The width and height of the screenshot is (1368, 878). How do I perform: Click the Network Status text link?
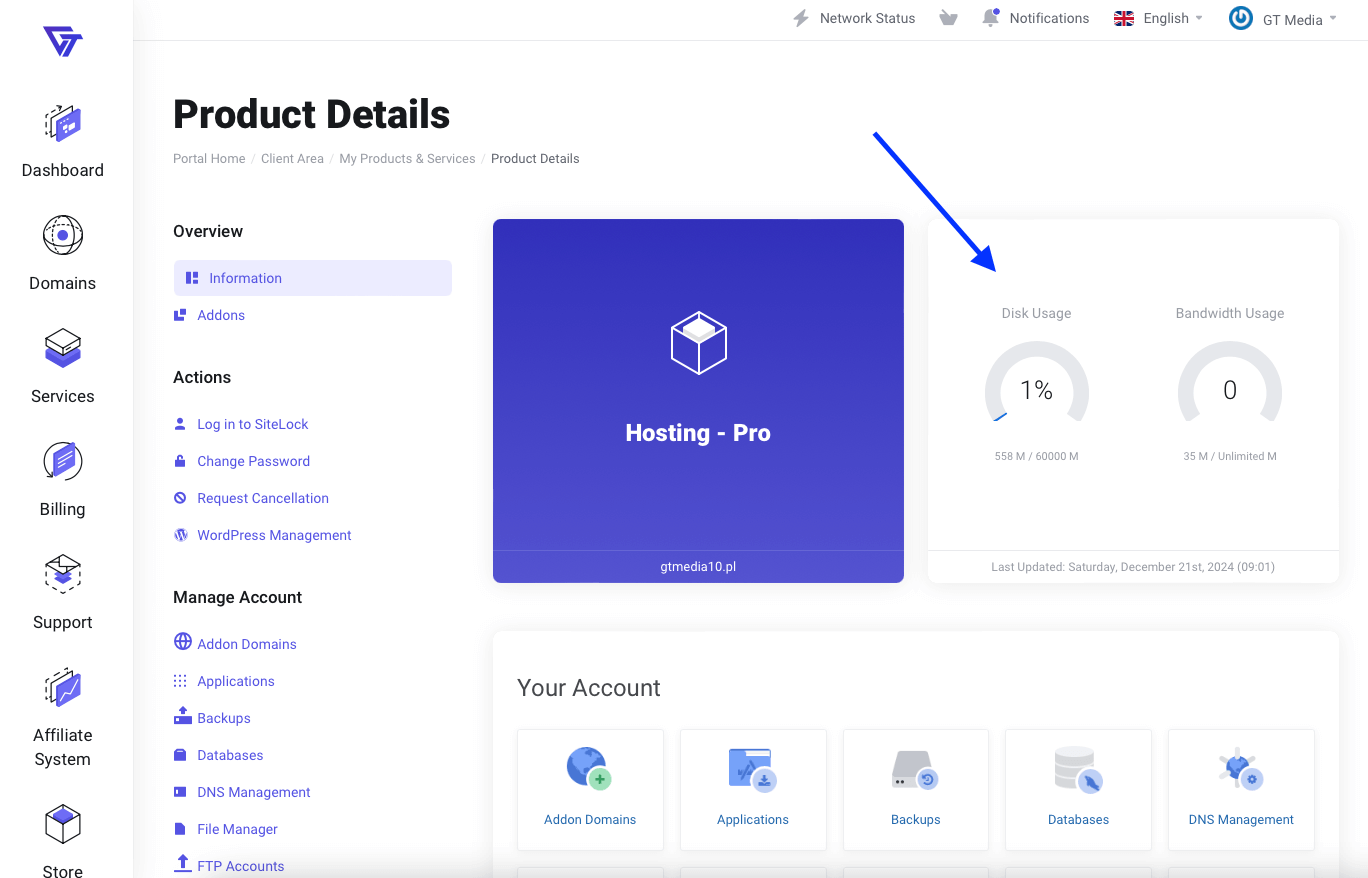pos(867,18)
